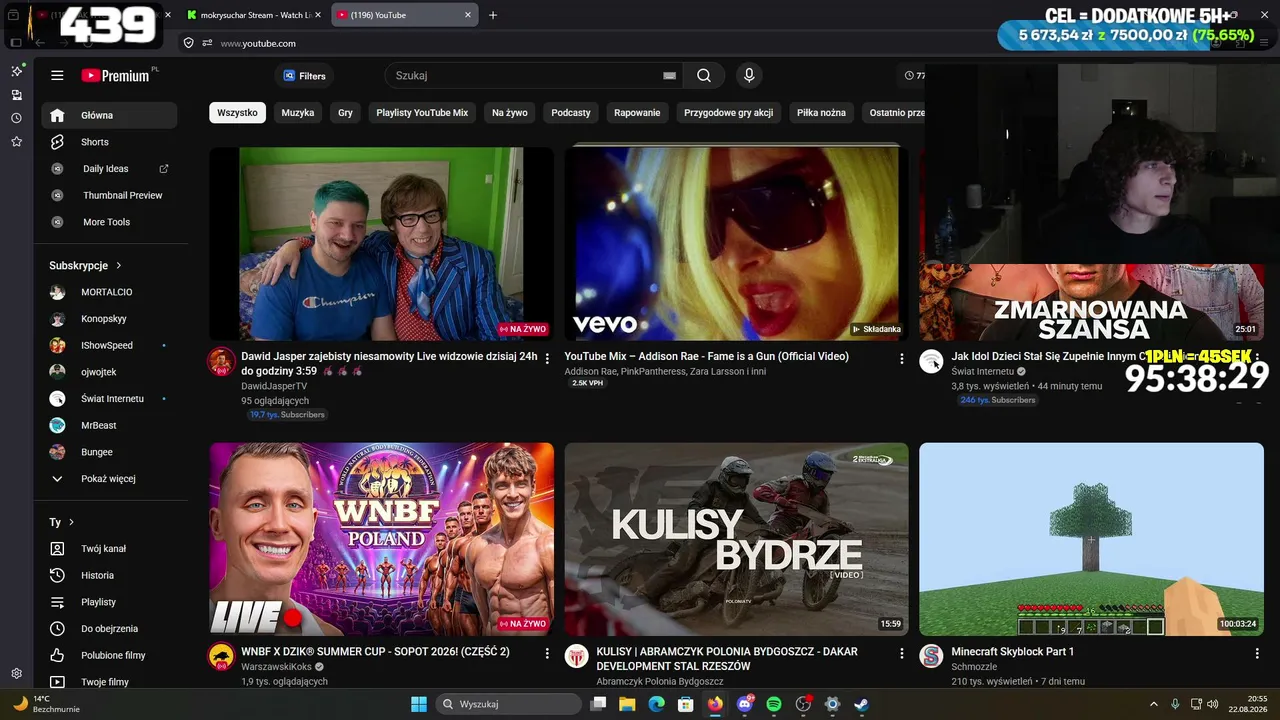The image size is (1280, 720).
Task: Open the MrBeast subscription
Action: pyautogui.click(x=109, y=425)
